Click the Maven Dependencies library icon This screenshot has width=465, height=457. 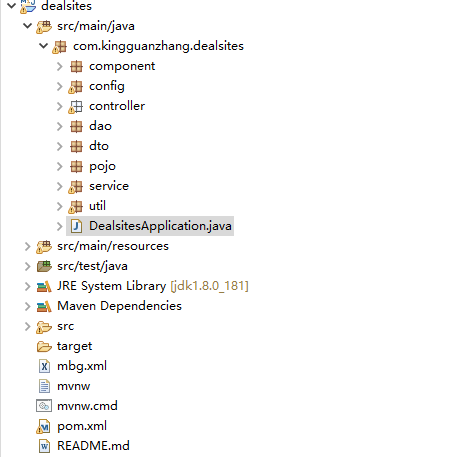click(x=44, y=306)
